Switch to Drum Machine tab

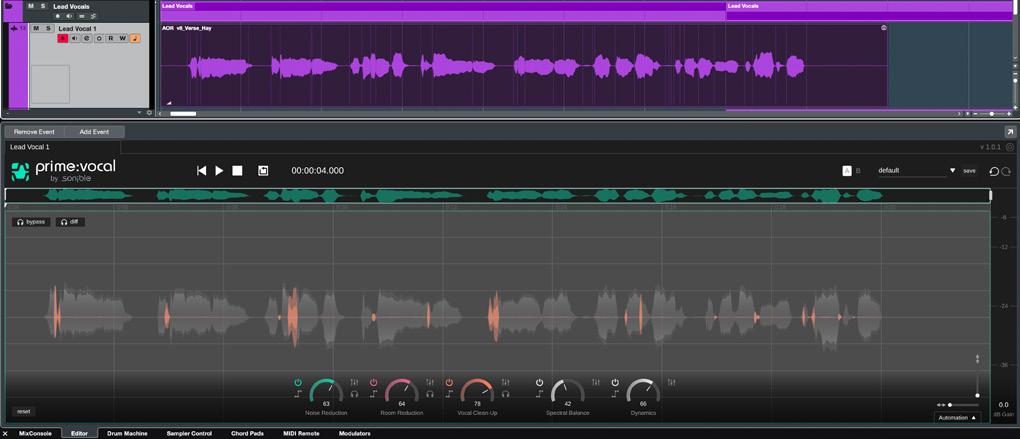click(x=127, y=433)
